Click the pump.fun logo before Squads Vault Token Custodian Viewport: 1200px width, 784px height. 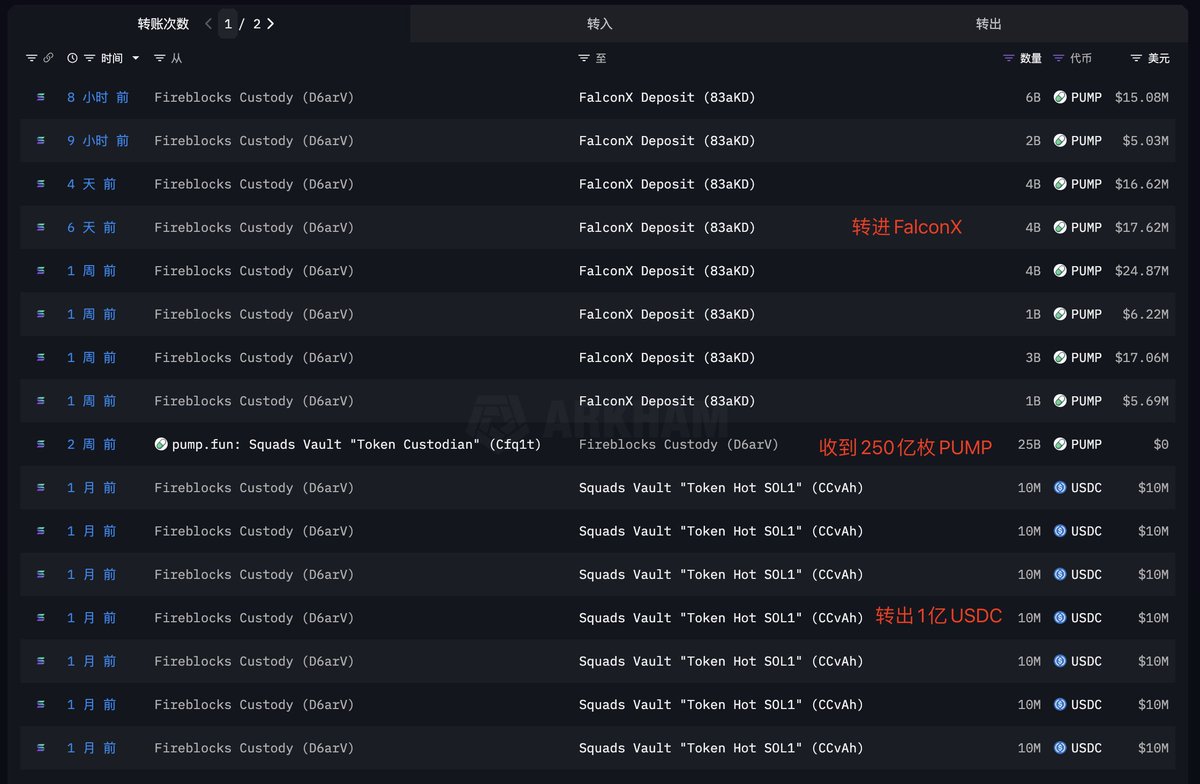[161, 444]
